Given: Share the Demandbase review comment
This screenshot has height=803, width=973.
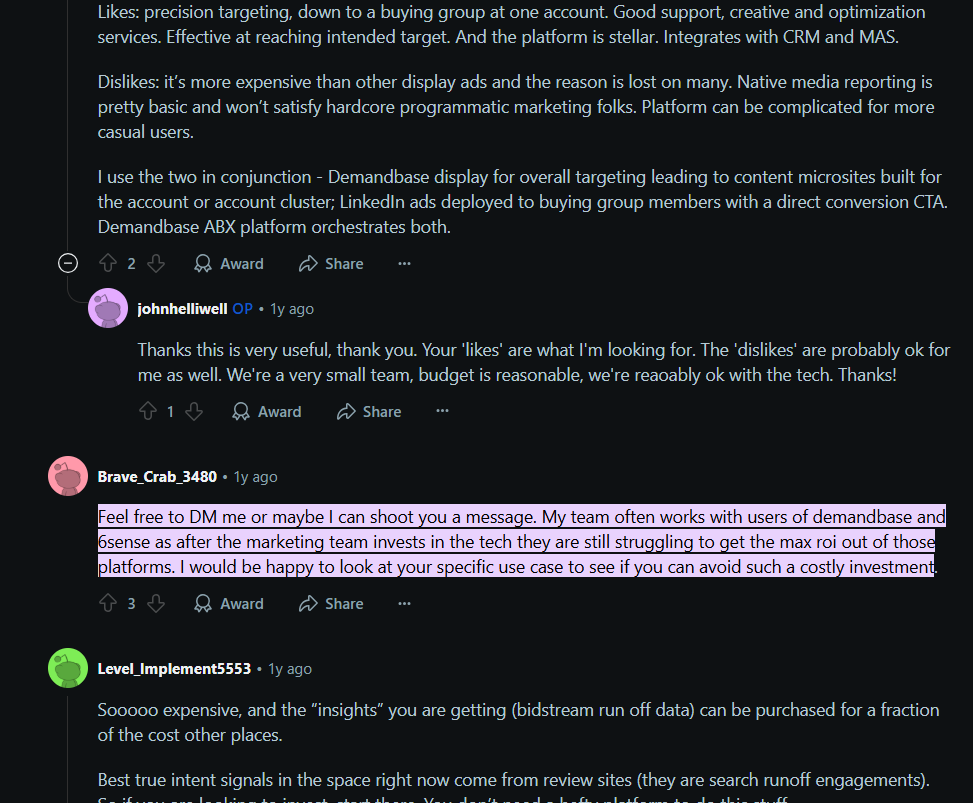Looking at the screenshot, I should 331,264.
